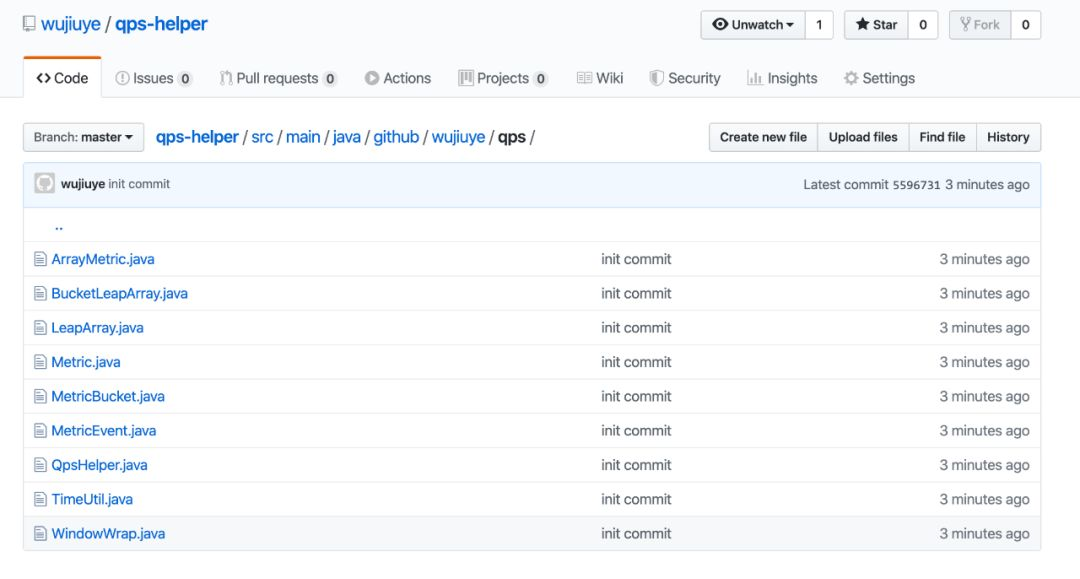Click the Security shield icon
1080x579 pixels.
pyautogui.click(x=656, y=78)
